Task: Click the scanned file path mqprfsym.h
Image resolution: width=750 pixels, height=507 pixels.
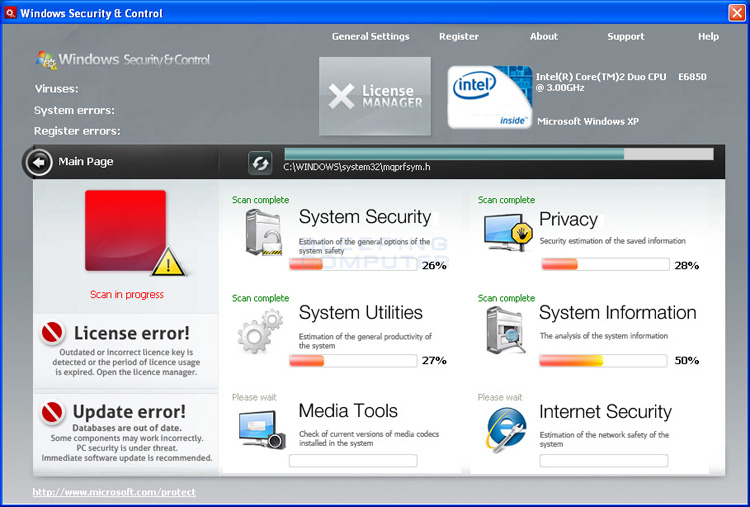Action: coord(357,167)
